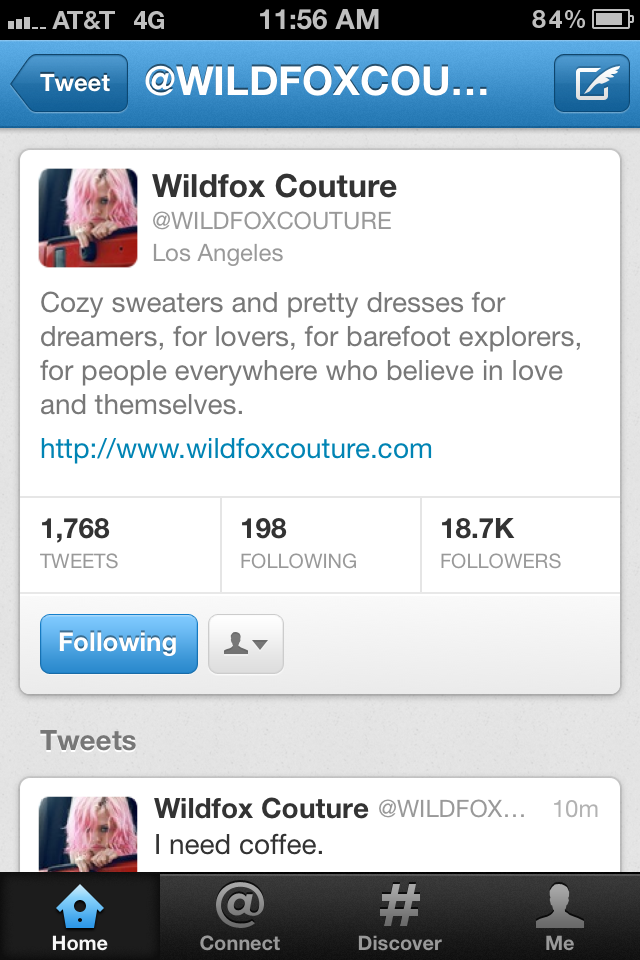This screenshot has width=640, height=960.
Task: Tap the avatar on the coffee tweet
Action: point(88,834)
